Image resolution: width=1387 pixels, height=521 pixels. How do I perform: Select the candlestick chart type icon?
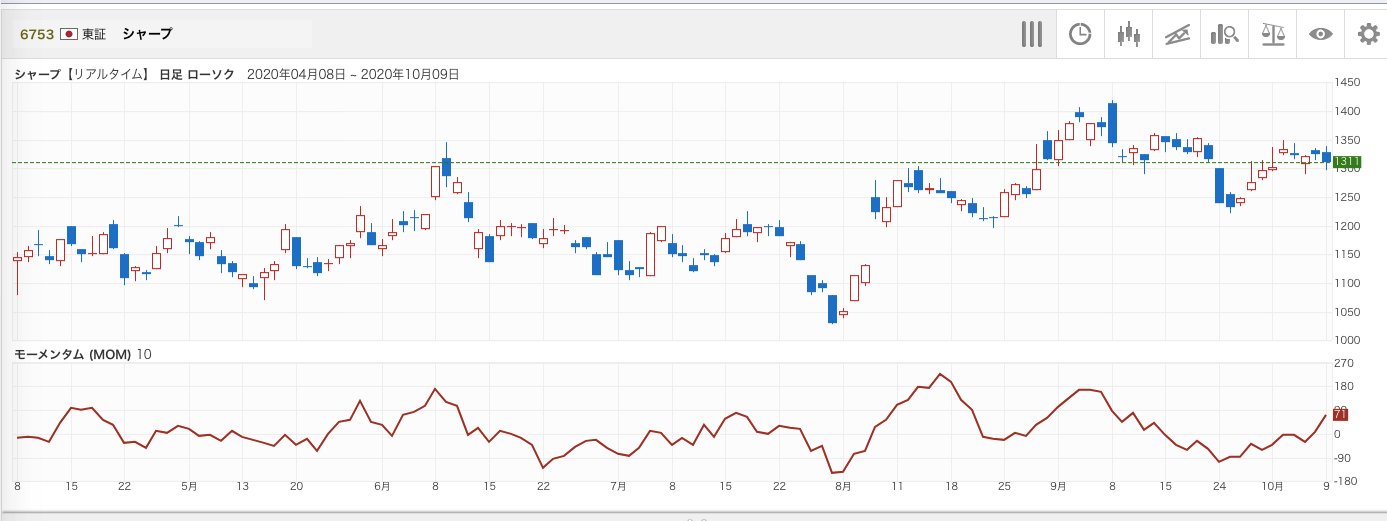pos(1128,34)
